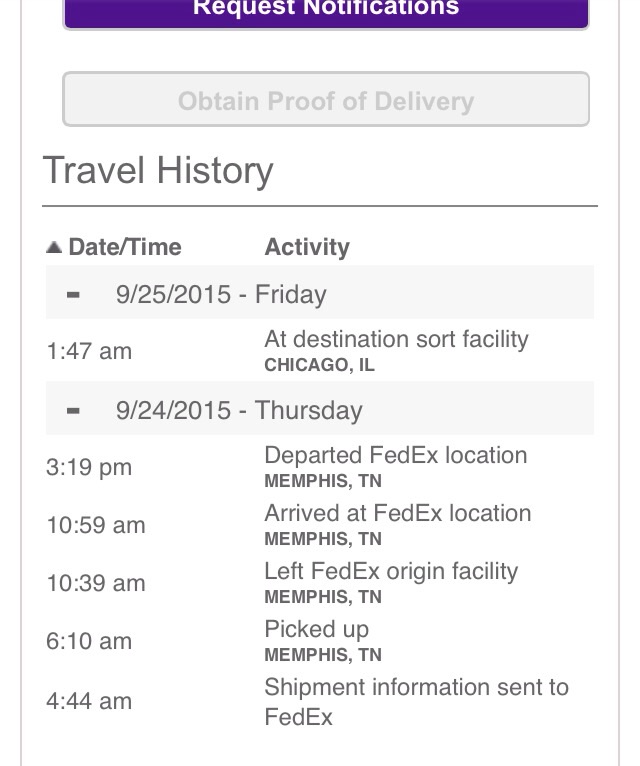Collapse the 9/25/2015 Friday section
This screenshot has height=766, width=640.
point(73,295)
